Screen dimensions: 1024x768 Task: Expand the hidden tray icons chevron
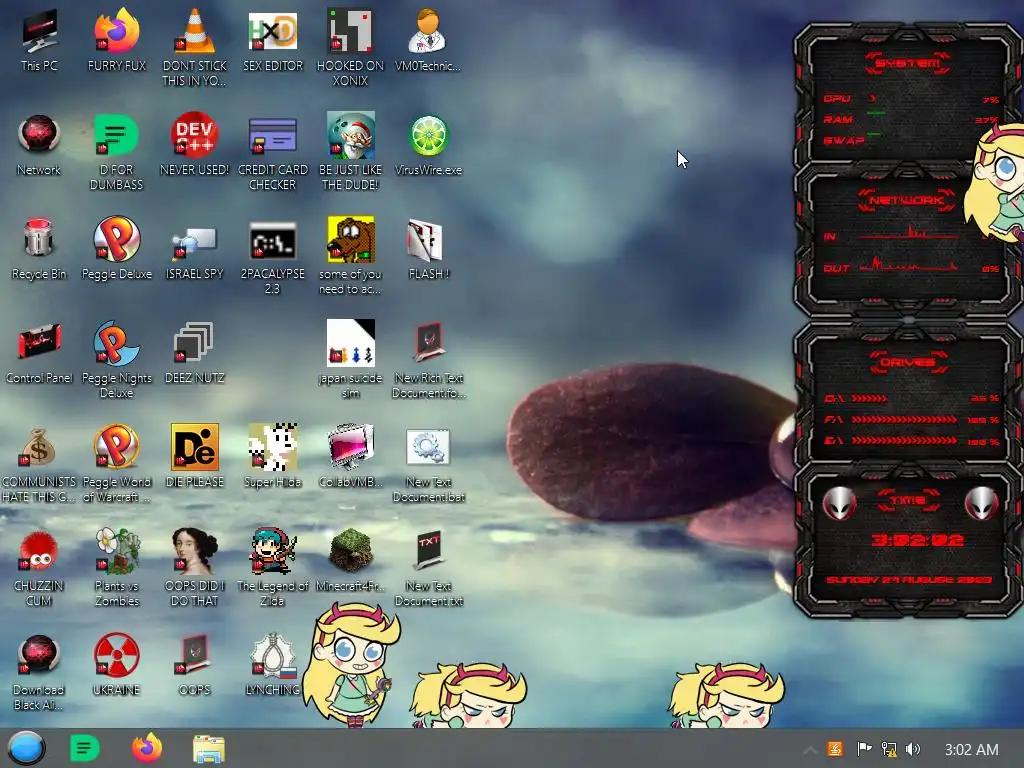(x=810, y=750)
